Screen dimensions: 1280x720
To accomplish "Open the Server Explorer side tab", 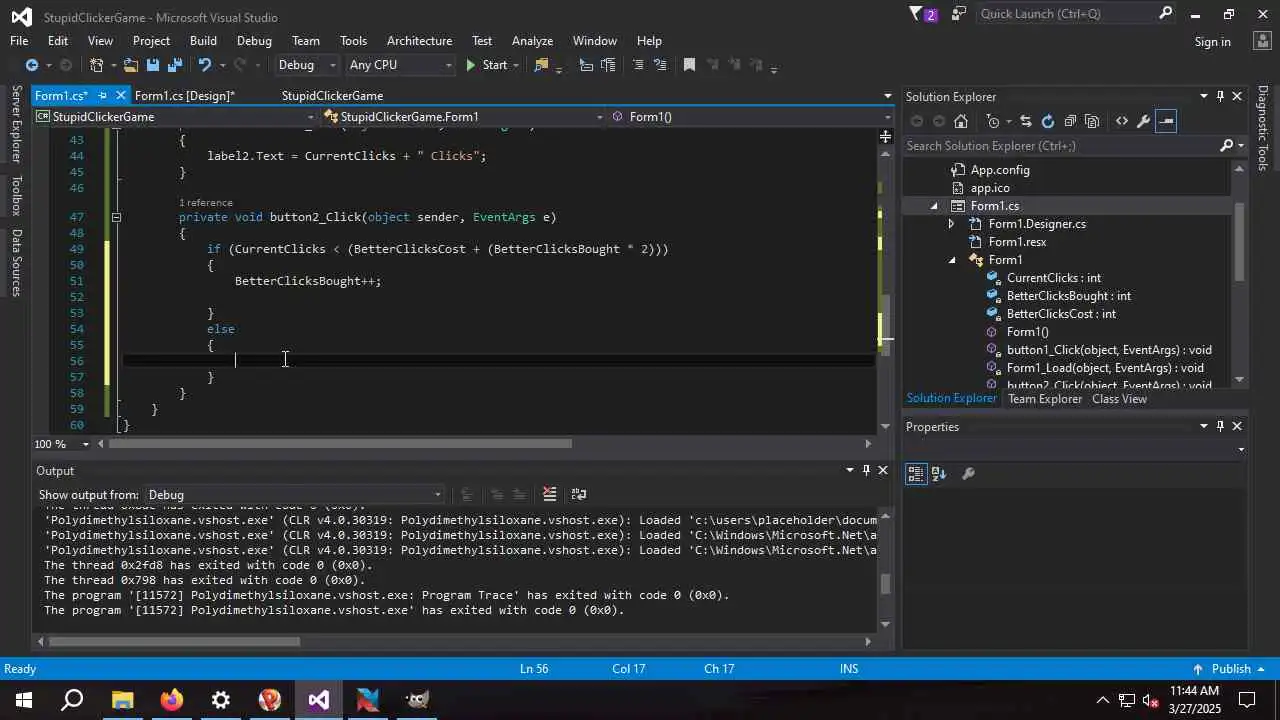I will coord(16,125).
